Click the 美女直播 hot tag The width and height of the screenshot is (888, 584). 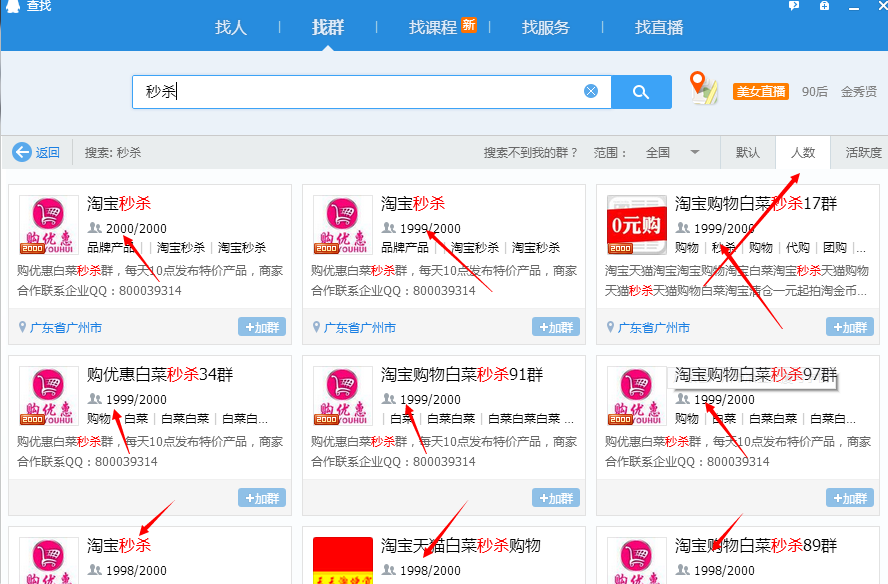(x=761, y=91)
